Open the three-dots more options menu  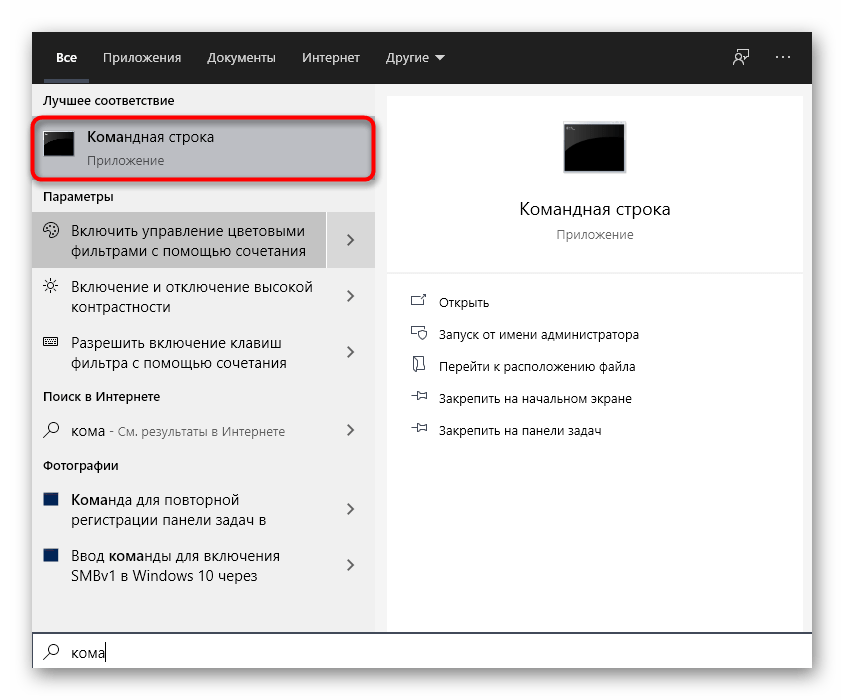(x=782, y=58)
